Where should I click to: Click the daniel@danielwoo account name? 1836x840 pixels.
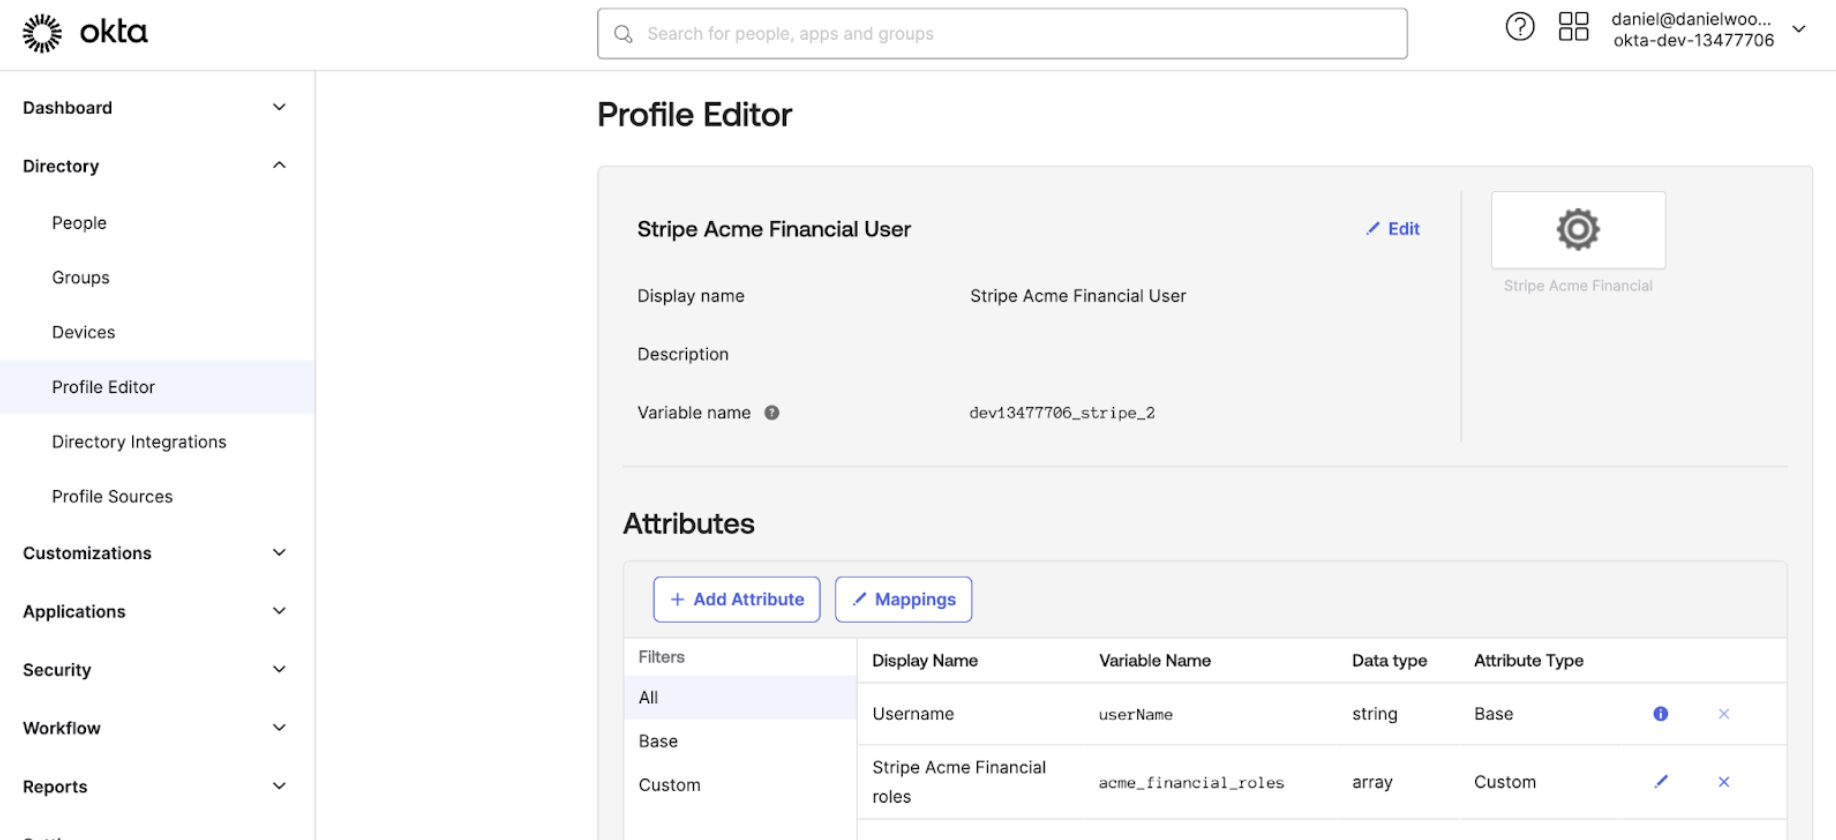(1692, 19)
